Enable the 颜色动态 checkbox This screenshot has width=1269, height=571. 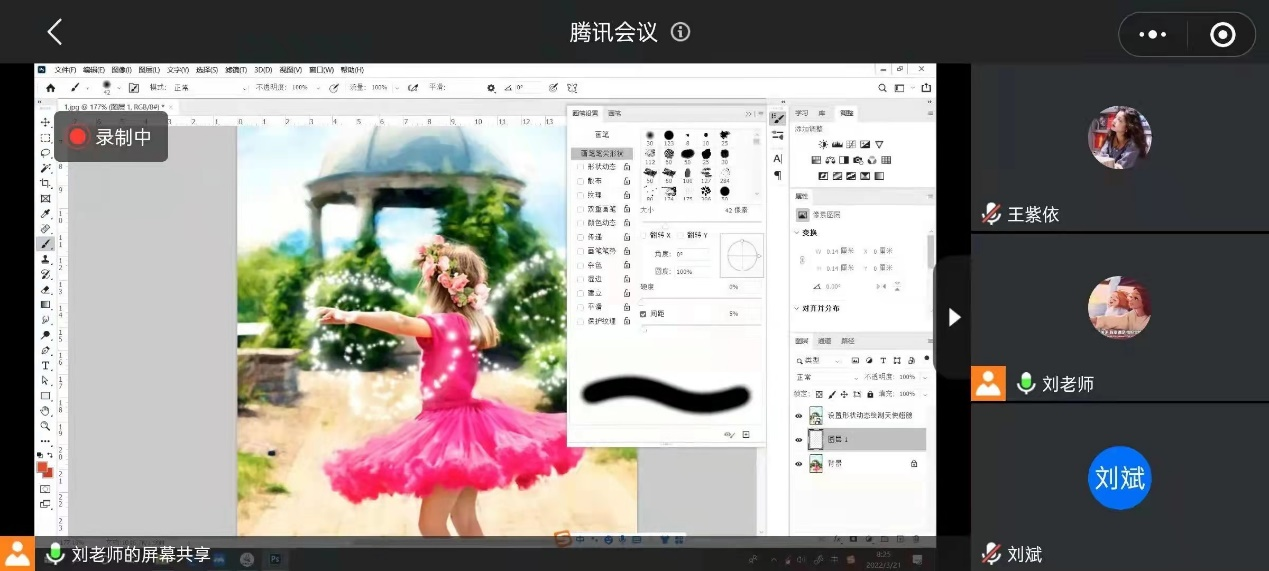click(x=581, y=223)
